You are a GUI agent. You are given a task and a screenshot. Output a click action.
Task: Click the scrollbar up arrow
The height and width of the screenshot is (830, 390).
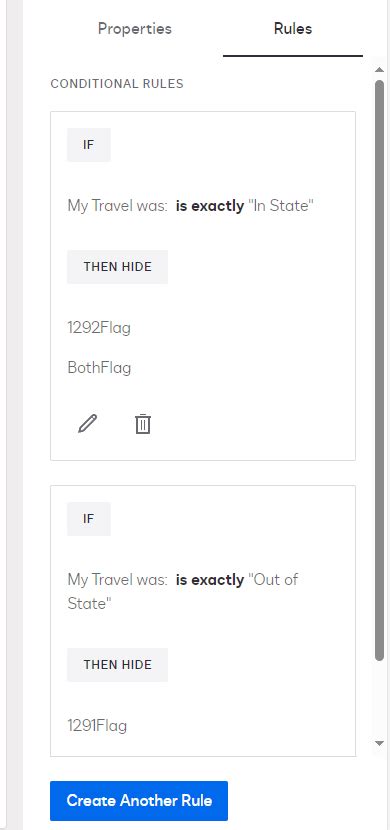[x=379, y=69]
